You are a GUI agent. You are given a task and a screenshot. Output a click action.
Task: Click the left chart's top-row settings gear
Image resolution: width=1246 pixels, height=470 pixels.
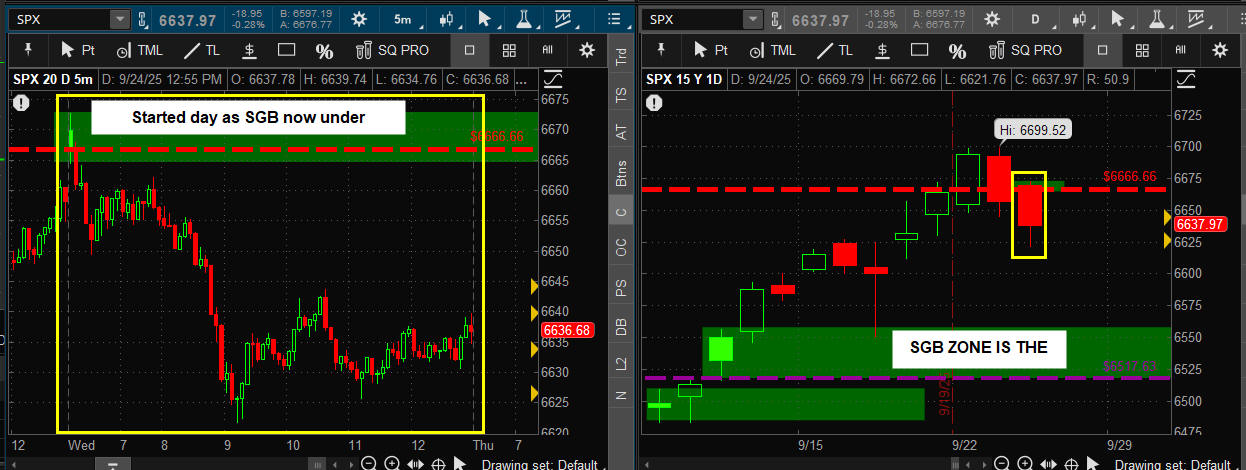click(x=358, y=19)
